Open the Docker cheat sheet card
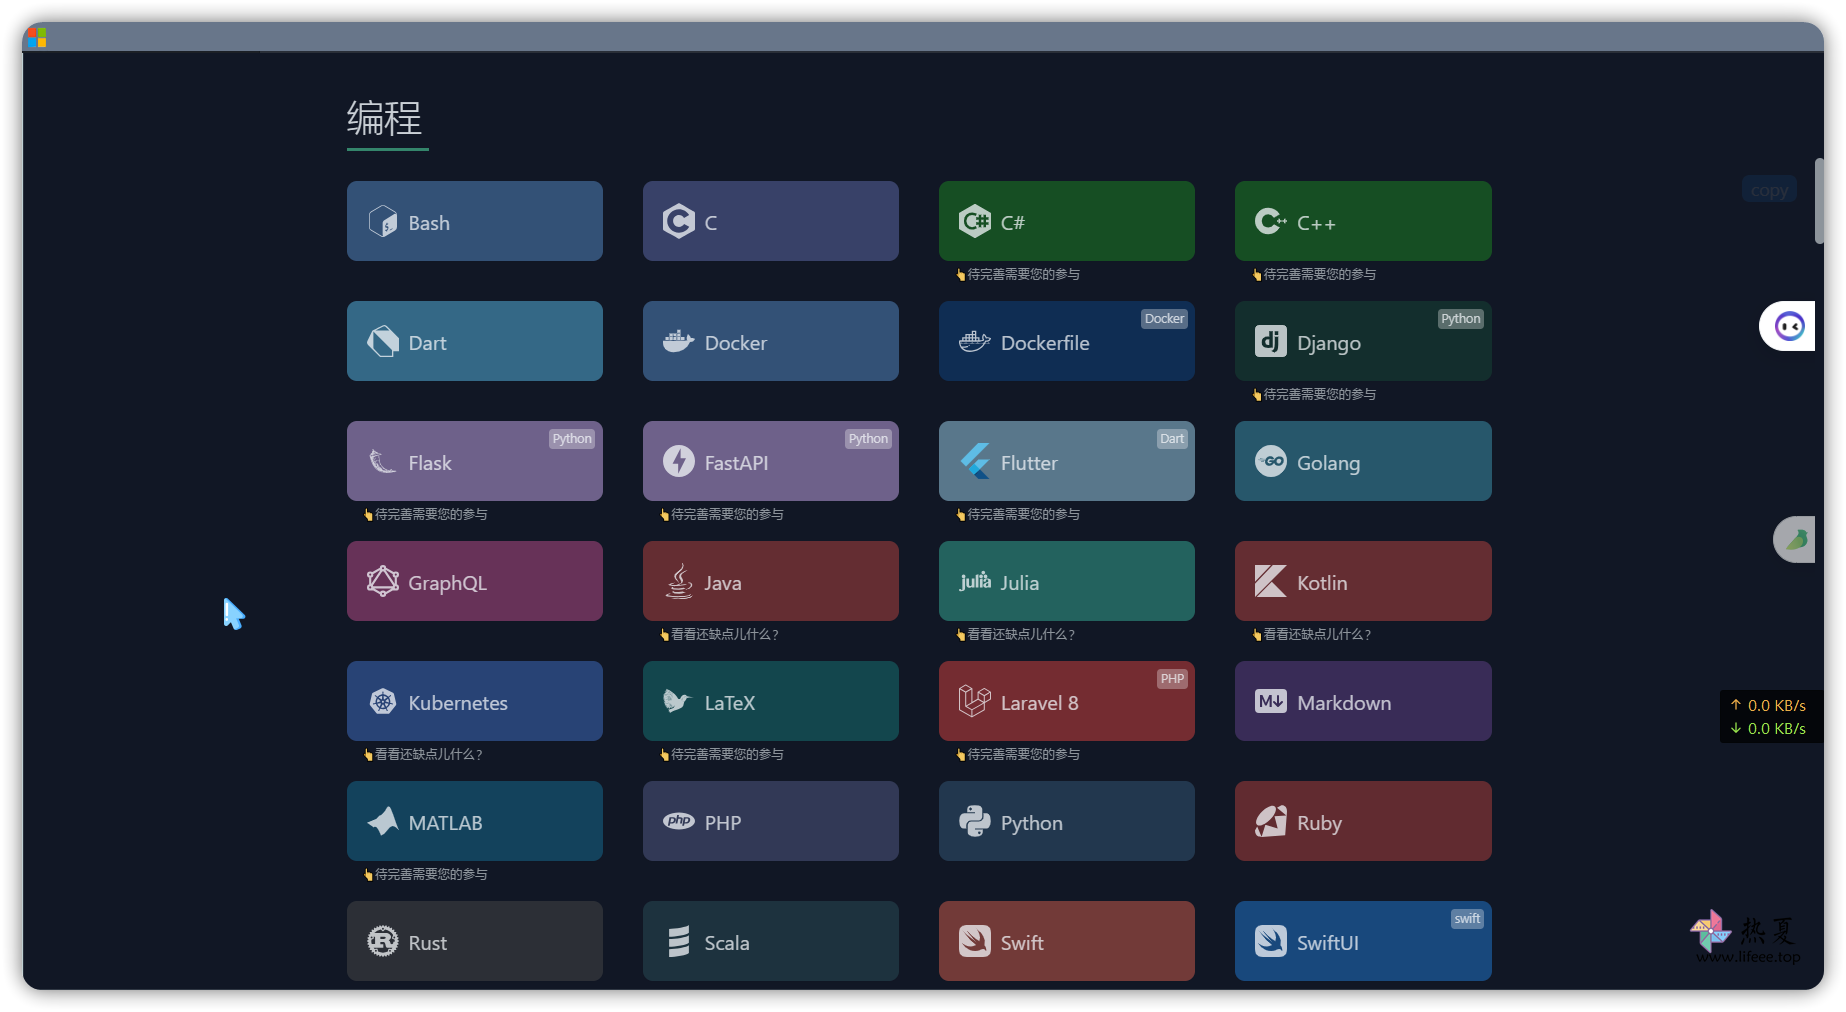 [770, 341]
